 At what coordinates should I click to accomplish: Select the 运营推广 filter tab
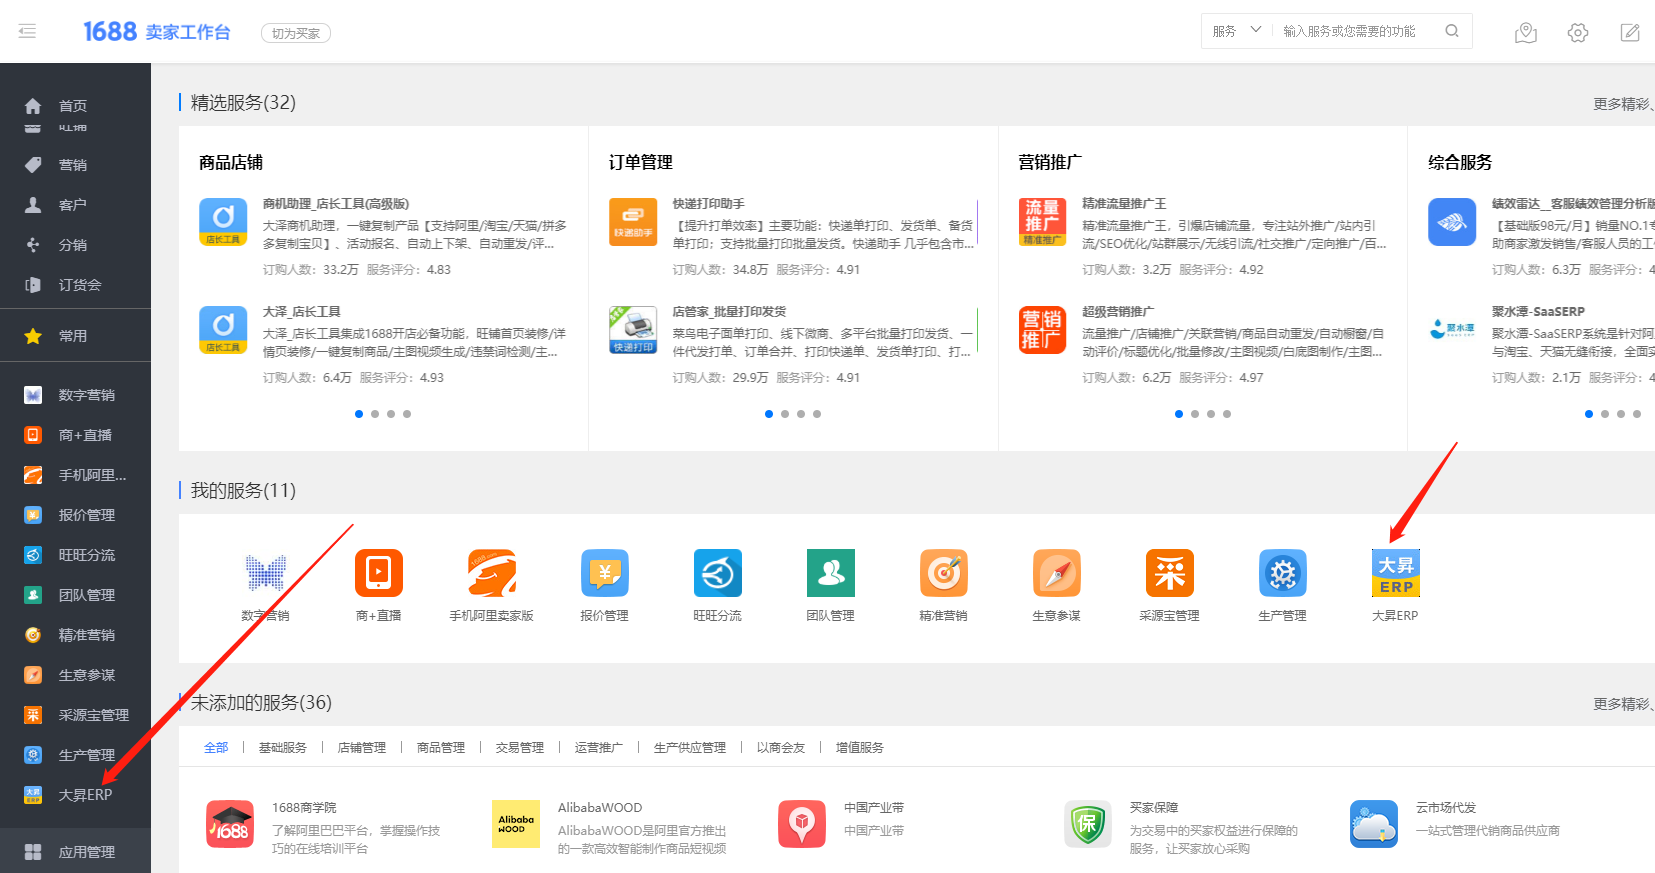[599, 748]
